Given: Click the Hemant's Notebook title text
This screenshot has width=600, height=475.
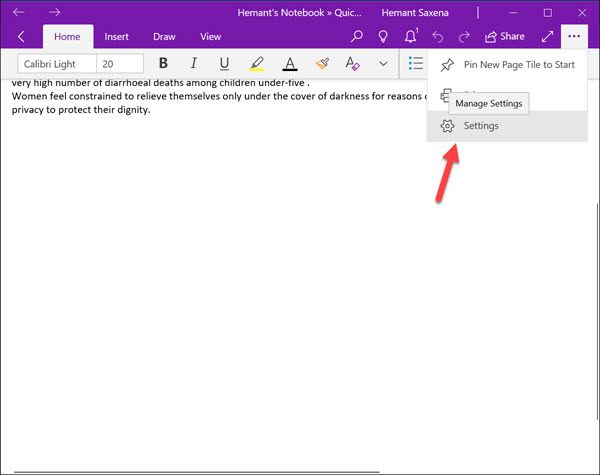Looking at the screenshot, I should (x=299, y=13).
